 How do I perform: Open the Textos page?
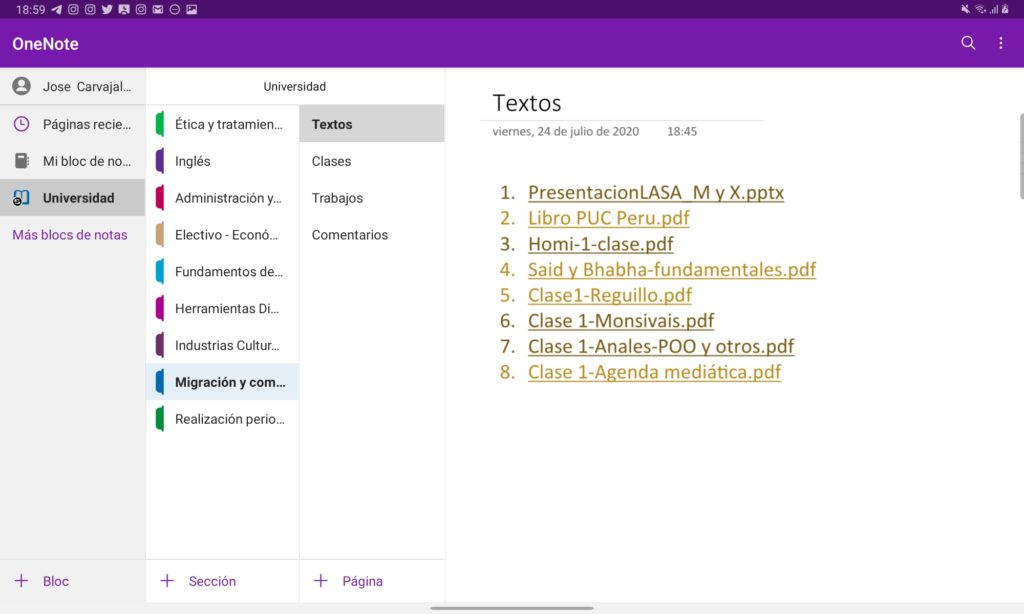click(x=372, y=123)
